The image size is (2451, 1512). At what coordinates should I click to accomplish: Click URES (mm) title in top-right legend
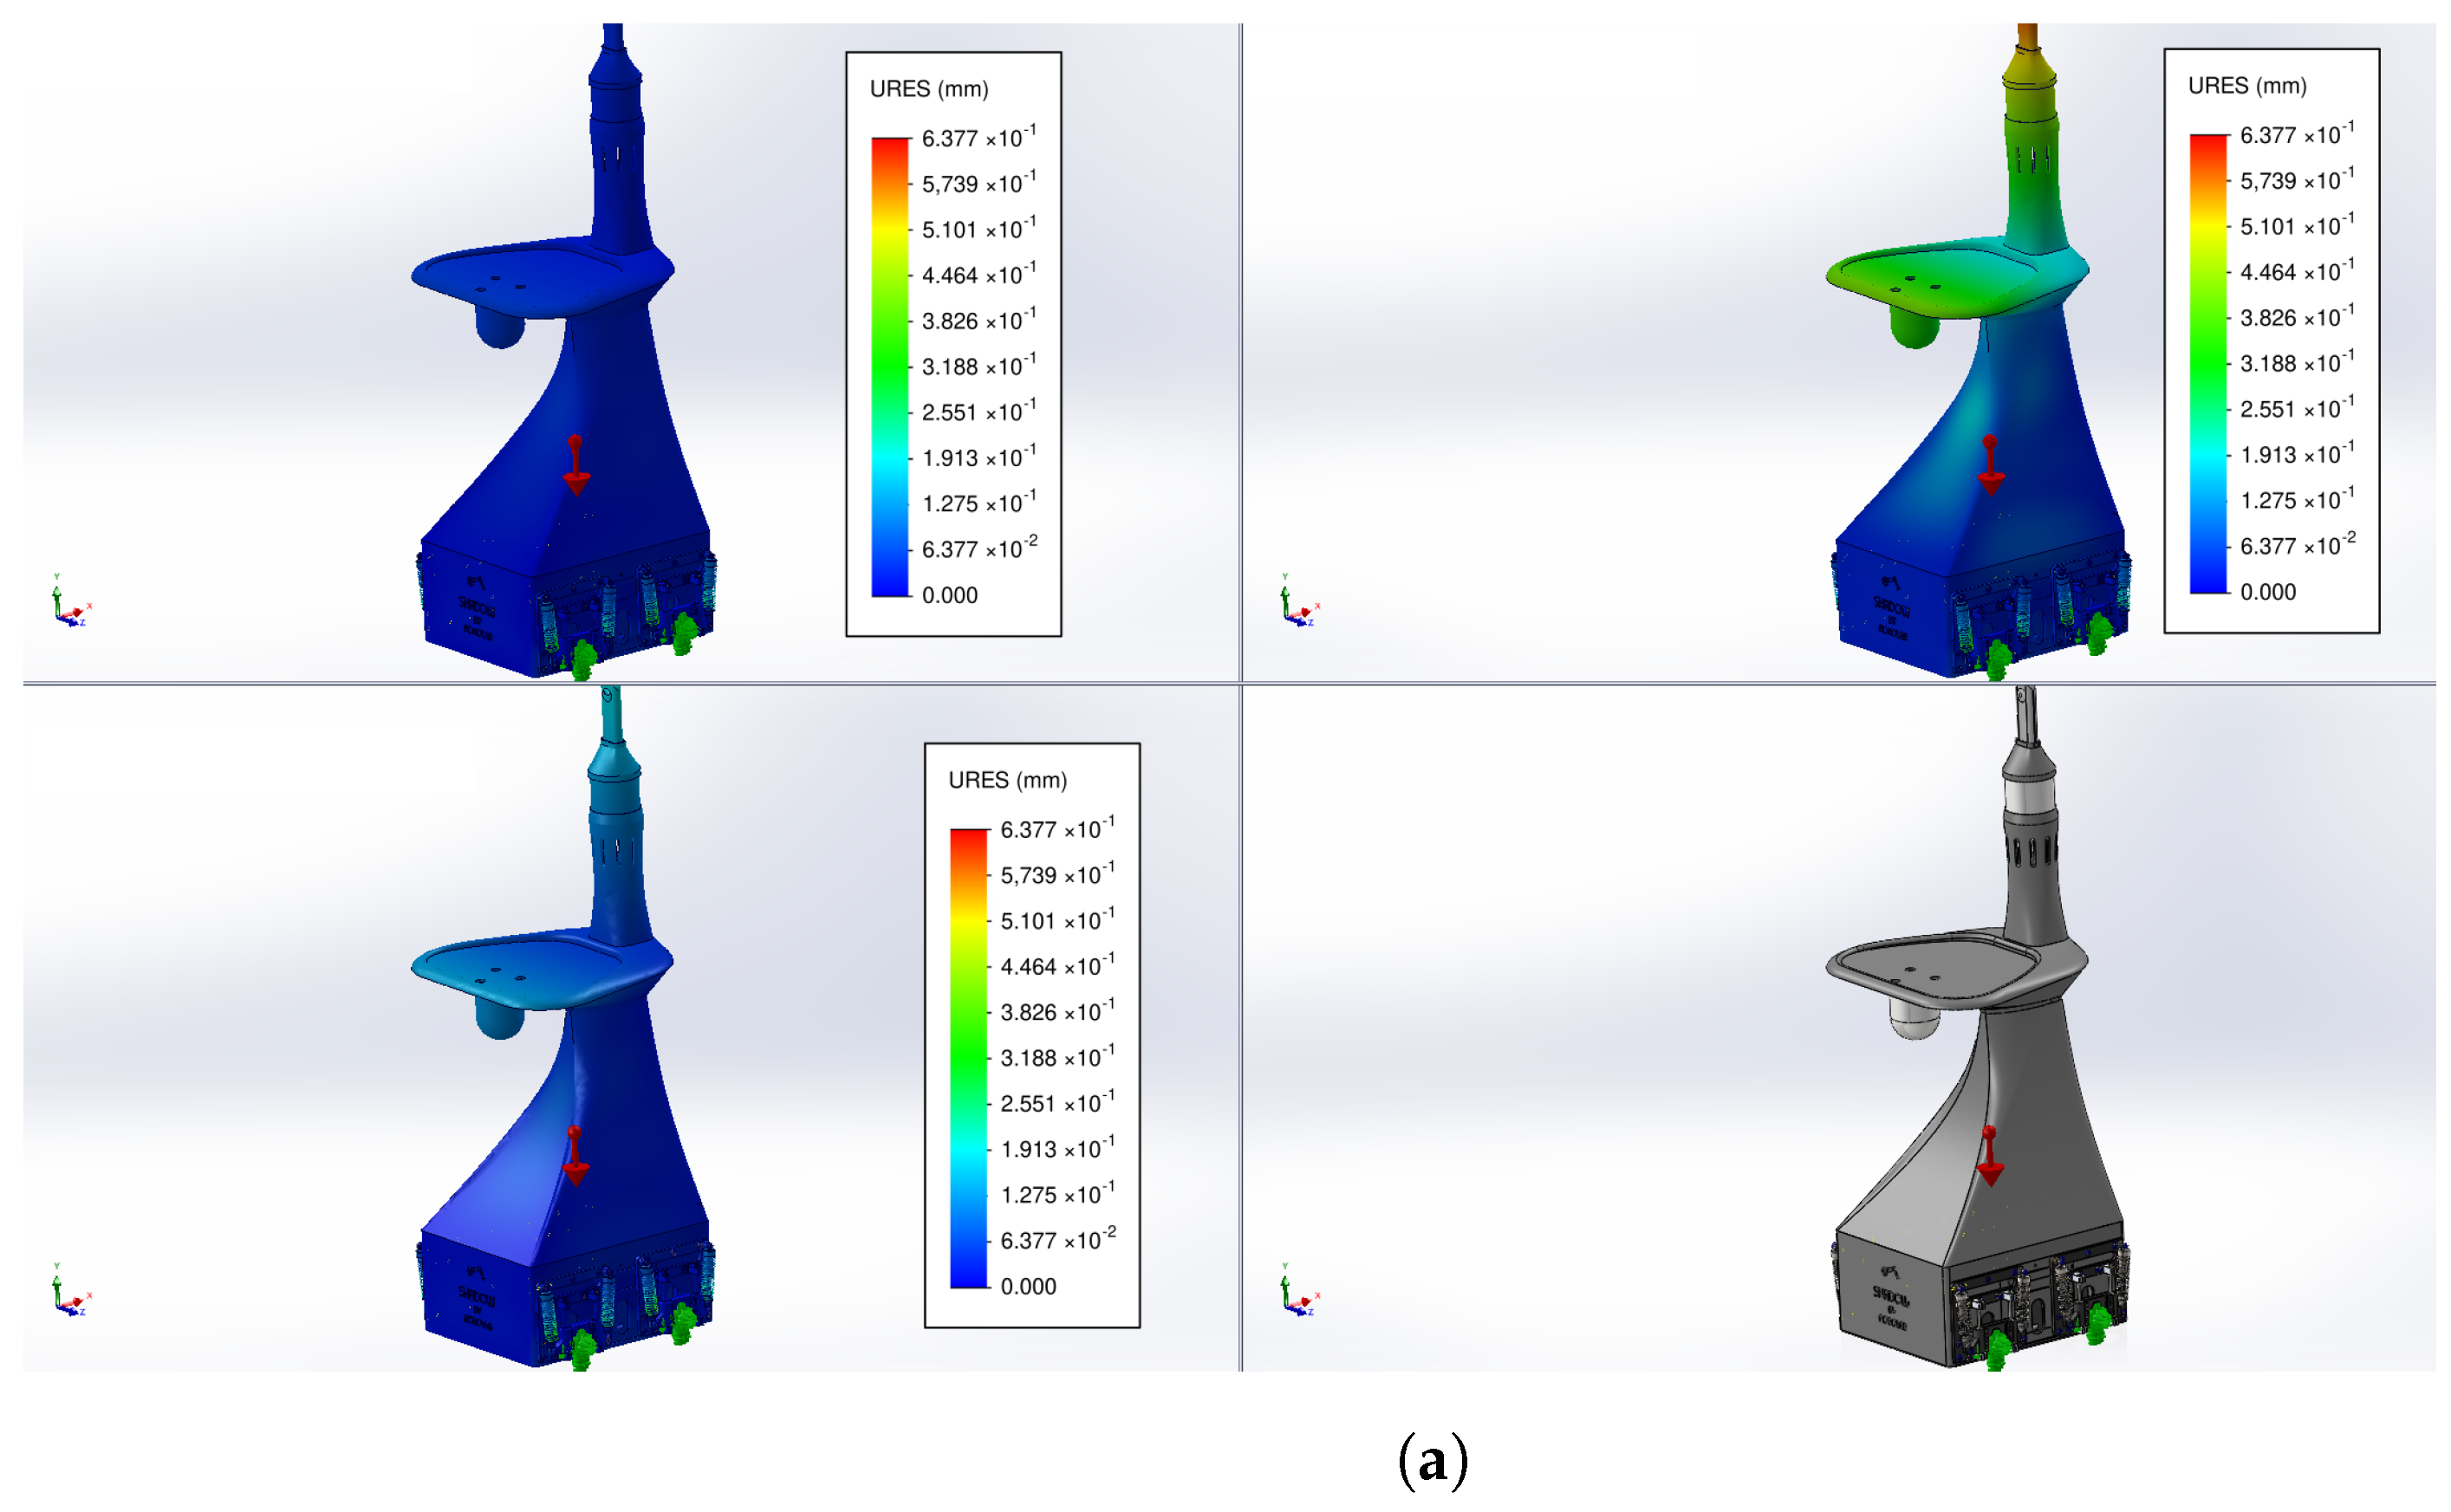[2247, 86]
